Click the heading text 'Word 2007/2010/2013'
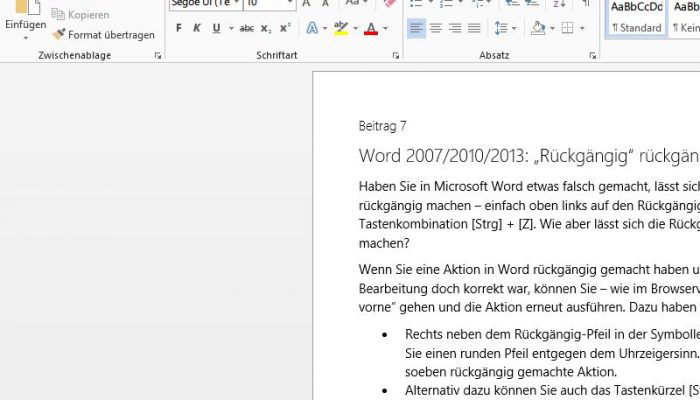 [444, 156]
